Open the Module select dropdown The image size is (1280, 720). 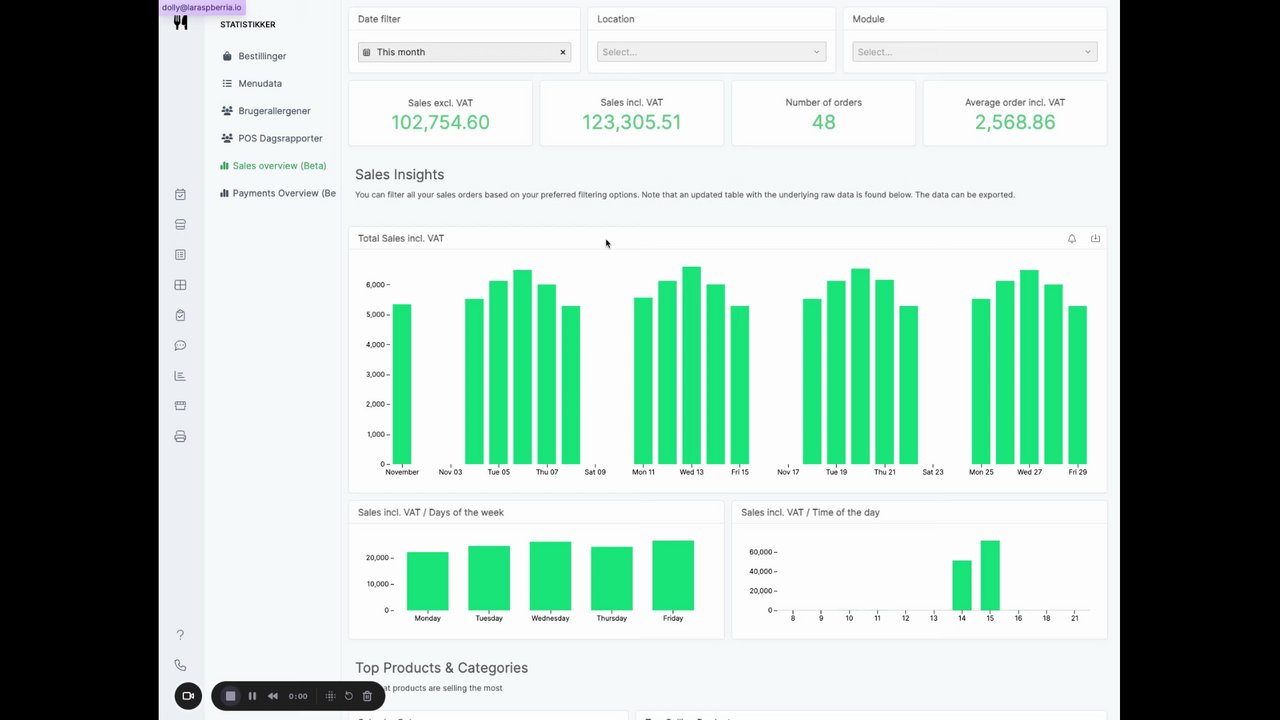click(974, 52)
